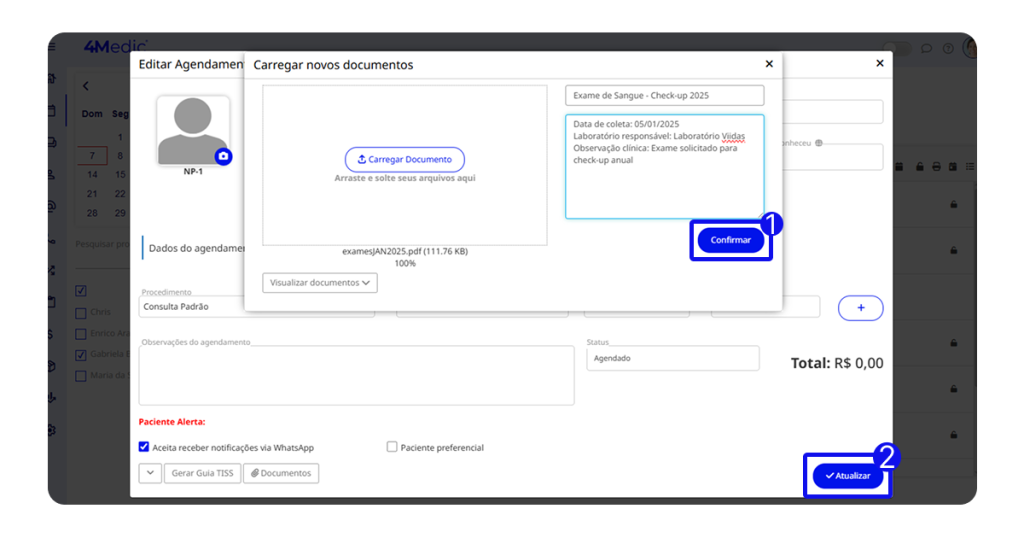Expand Visualizar documentos dropdown
Viewport: 1024px width, 538px height.
[x=320, y=283]
